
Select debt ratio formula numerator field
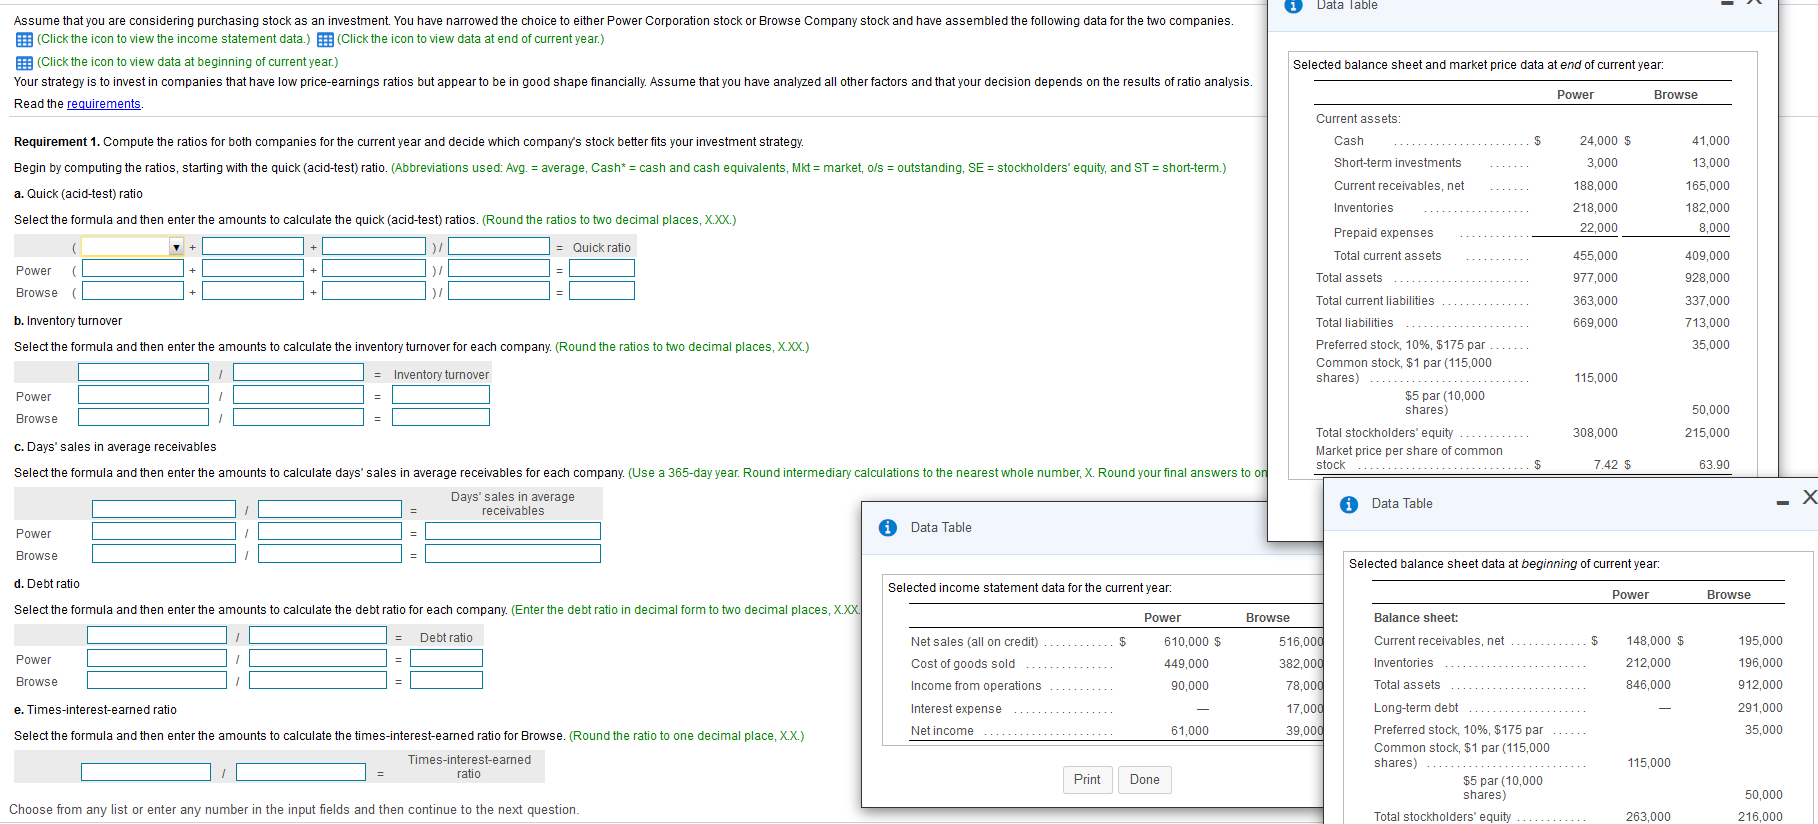157,635
